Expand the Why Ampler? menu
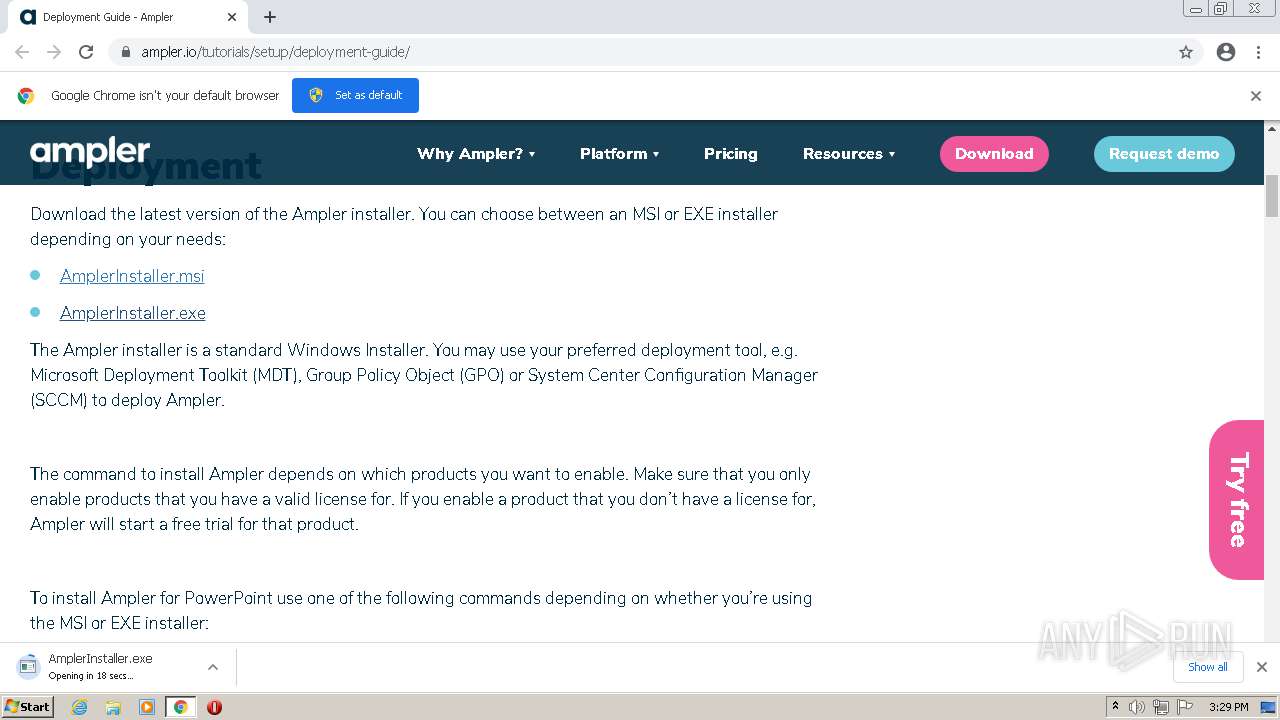Screen dimensions: 1280x720 coord(476,154)
